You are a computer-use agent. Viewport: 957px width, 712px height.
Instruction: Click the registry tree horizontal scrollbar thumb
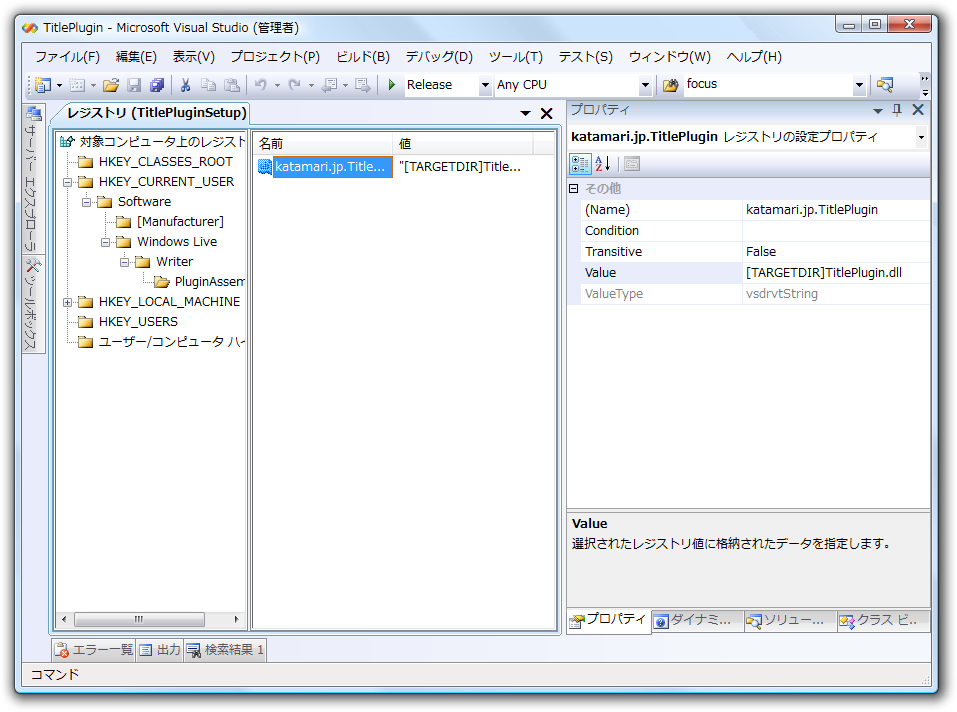139,619
